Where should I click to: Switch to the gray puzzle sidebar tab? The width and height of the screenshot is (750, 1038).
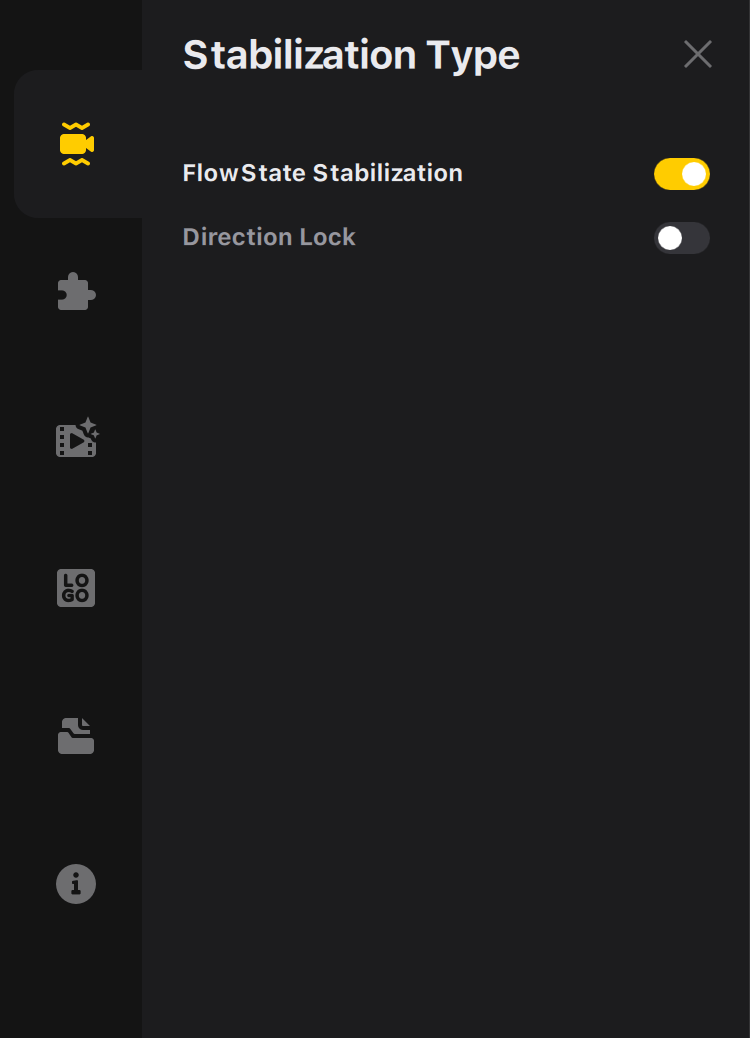pos(77,291)
